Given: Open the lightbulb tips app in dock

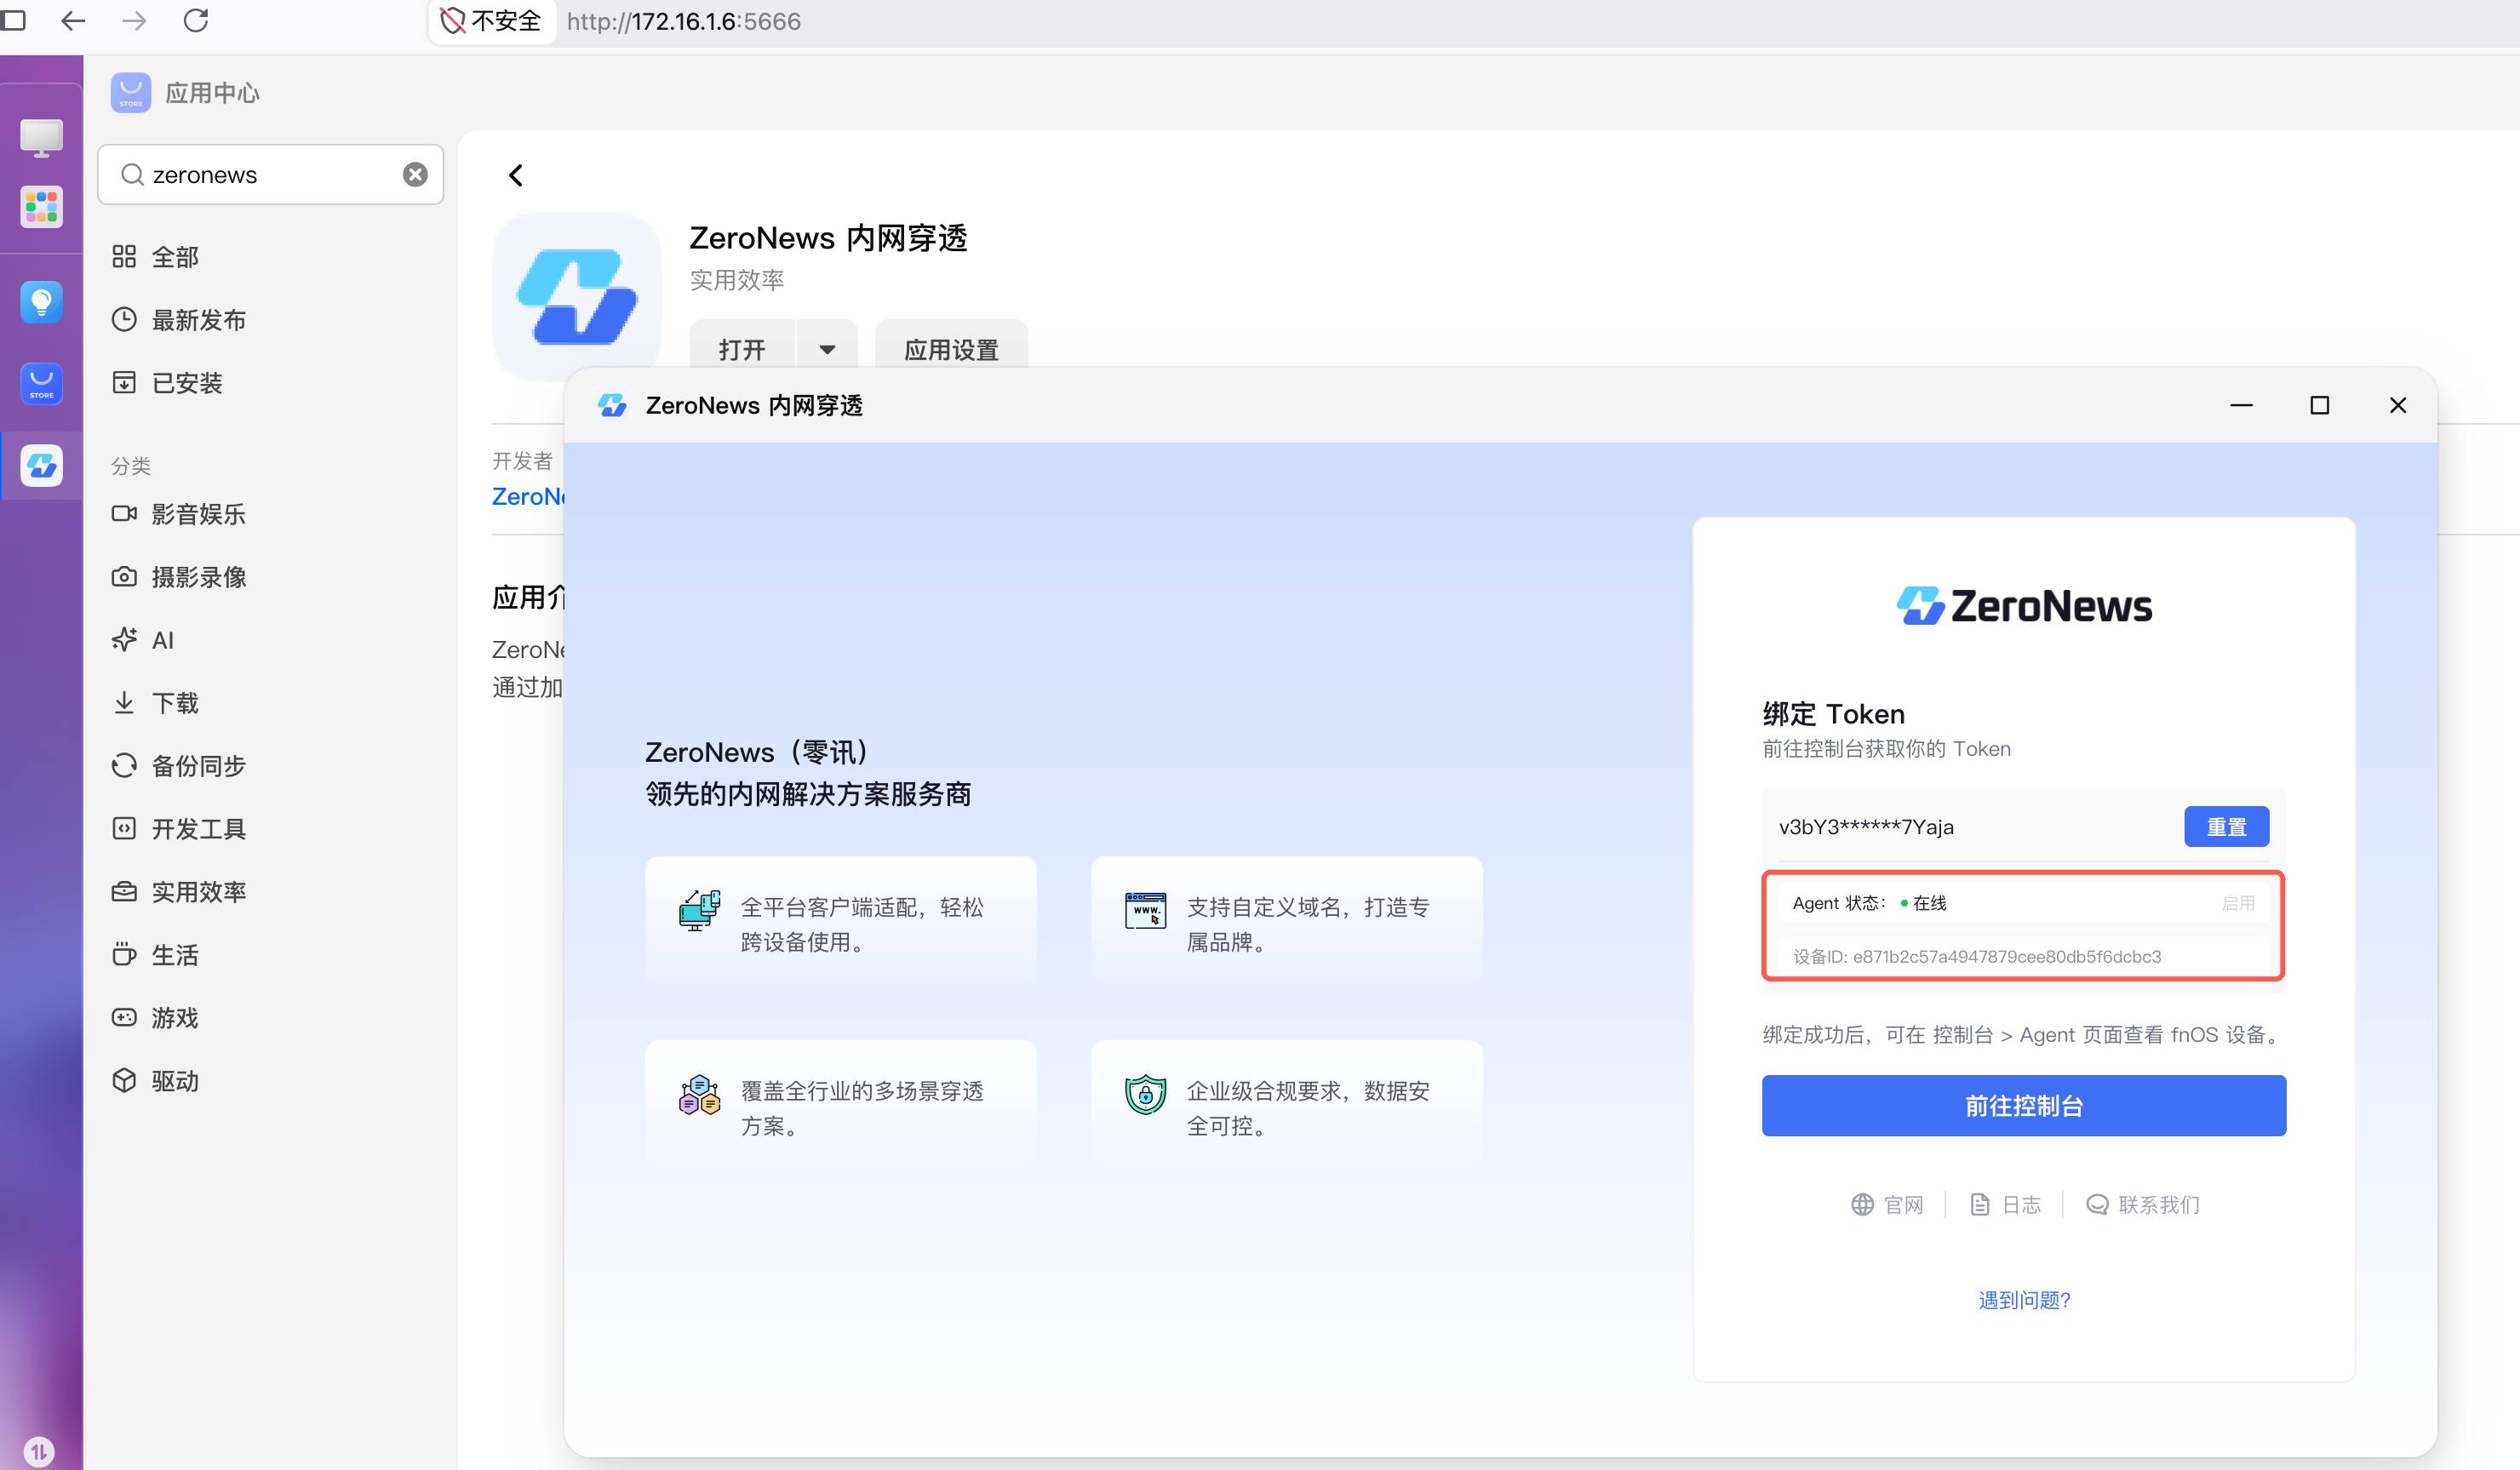Looking at the screenshot, I should [x=41, y=301].
